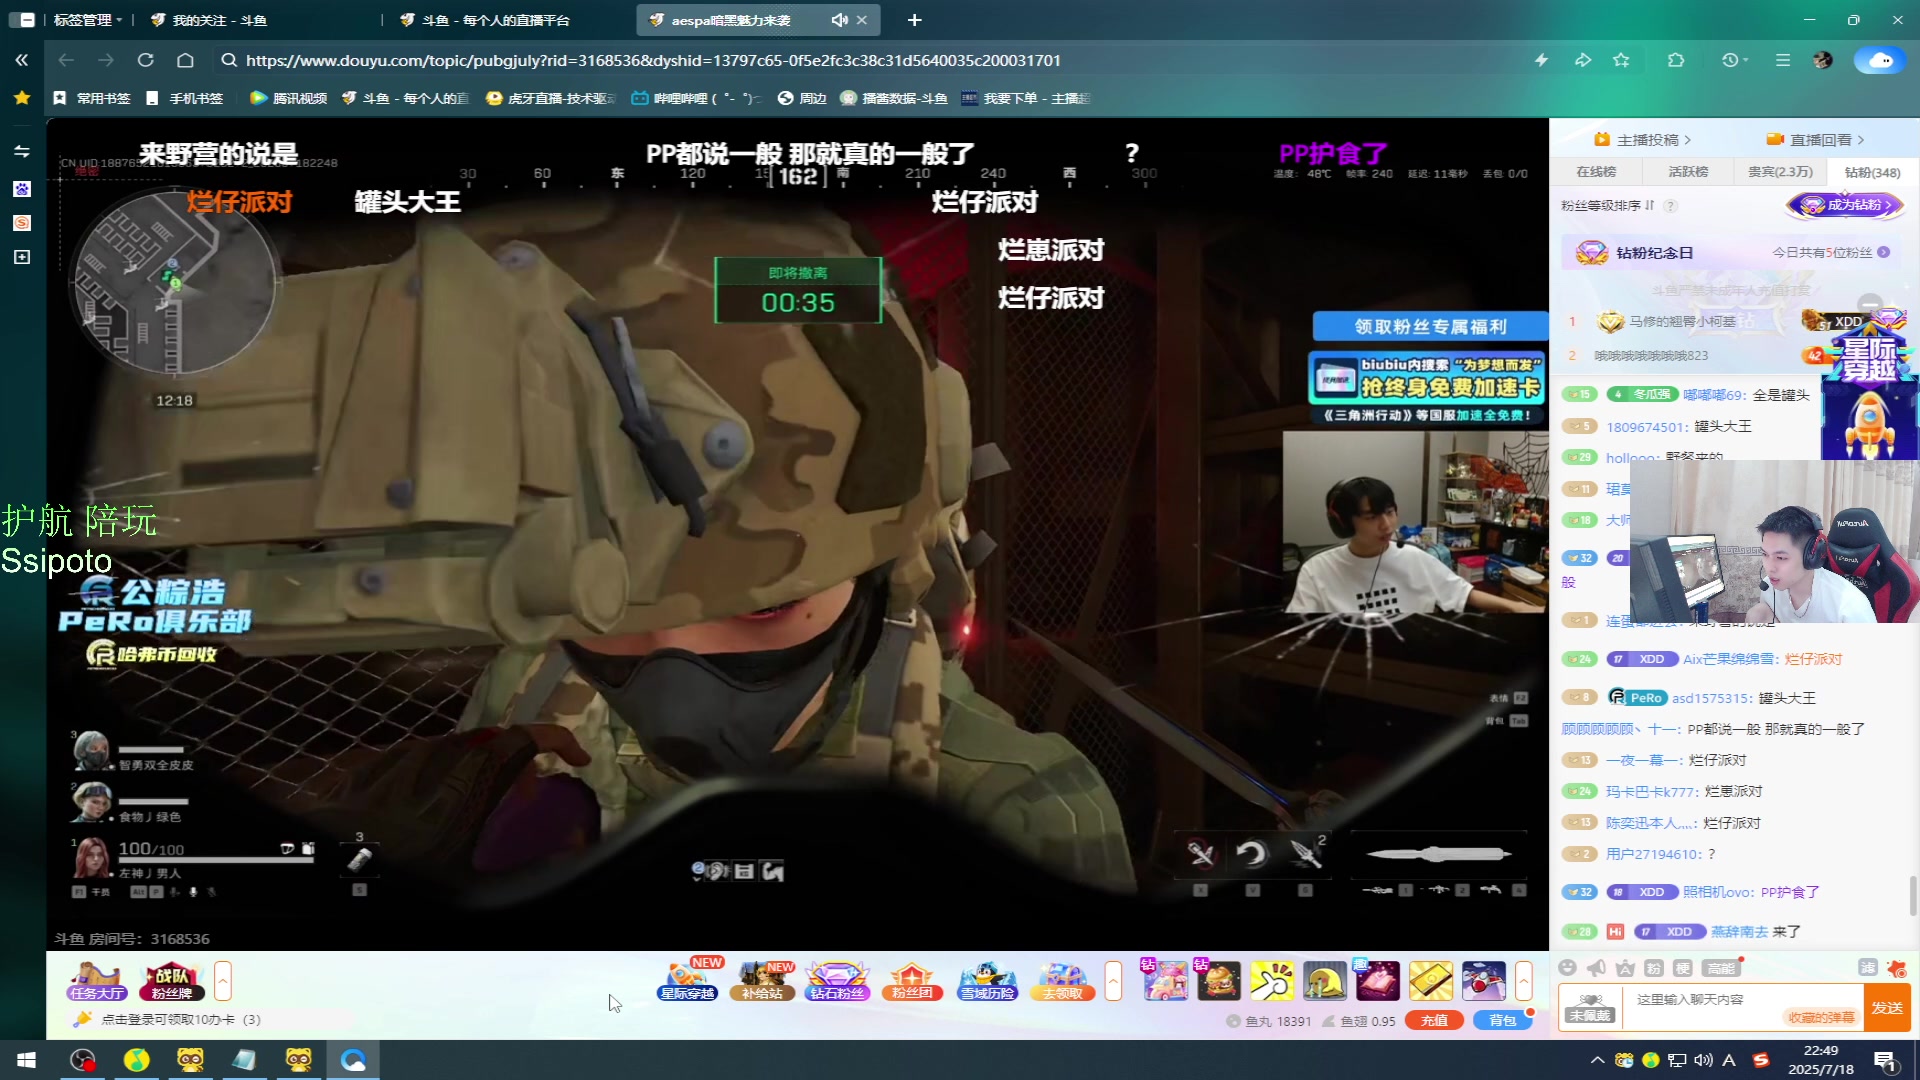Open the 粉丝等级排序 sort dropdown
The height and width of the screenshot is (1080, 1920).
(1608, 205)
